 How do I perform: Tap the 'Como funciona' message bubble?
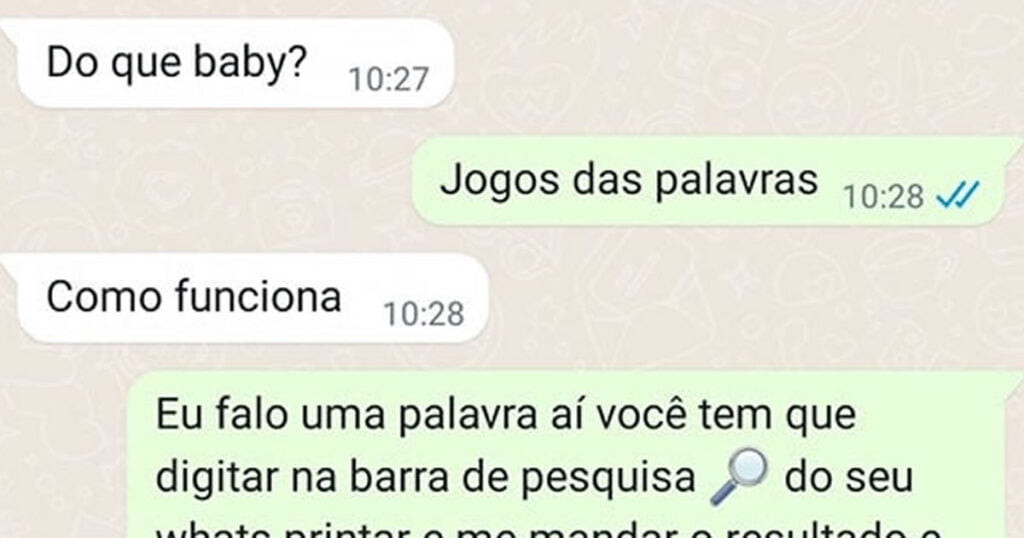point(248,298)
